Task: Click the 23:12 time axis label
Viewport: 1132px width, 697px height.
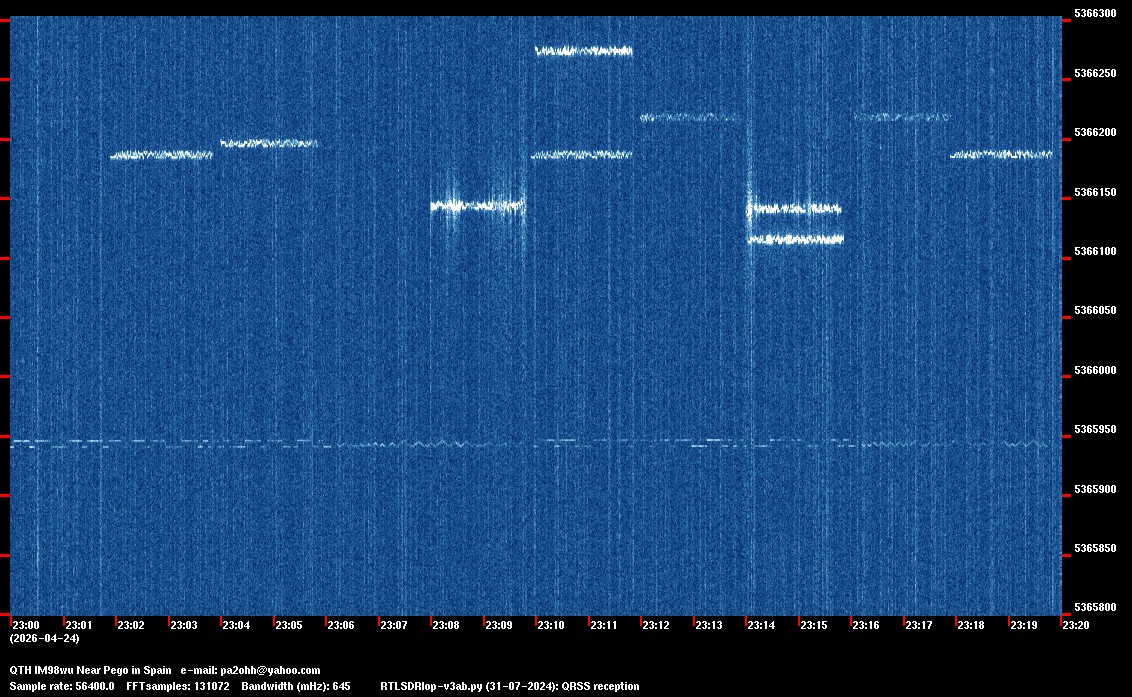Action: click(x=656, y=625)
